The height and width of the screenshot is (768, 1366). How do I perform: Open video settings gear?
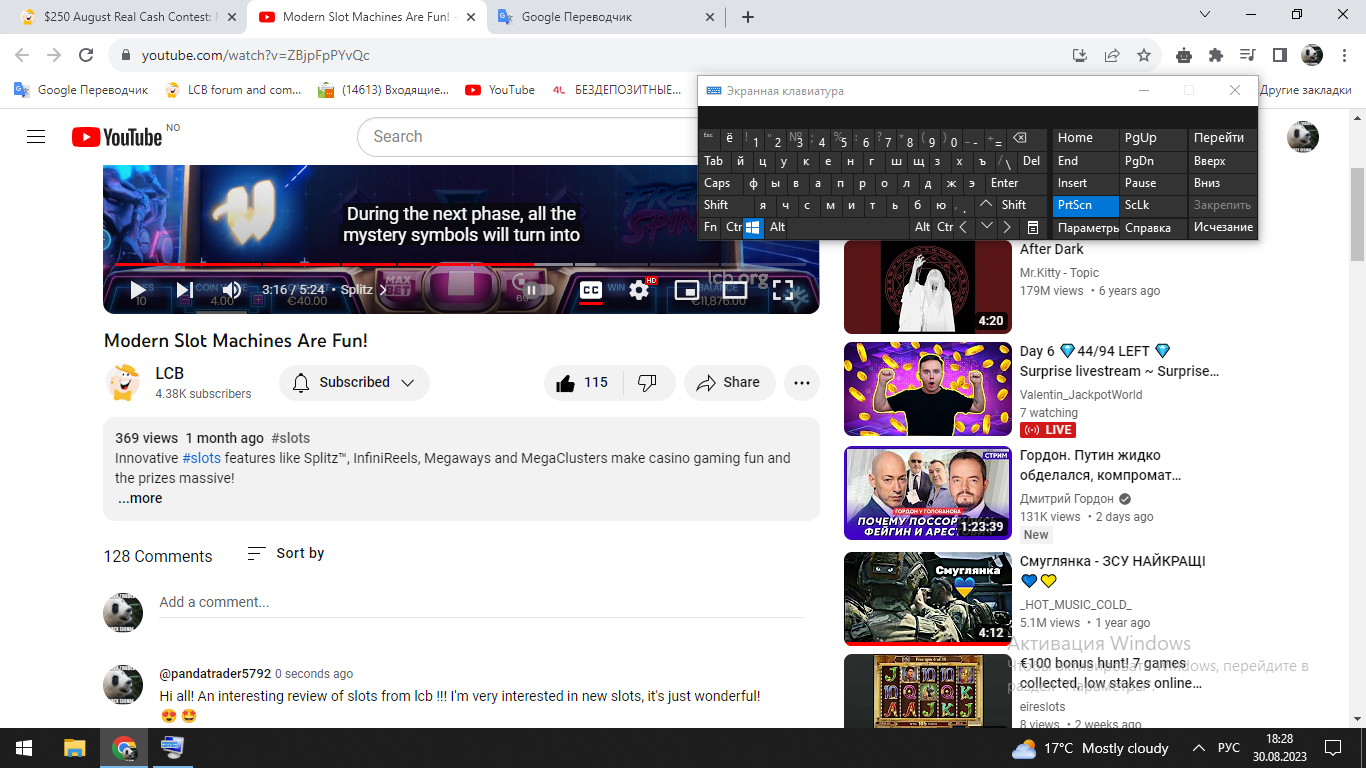coord(639,290)
